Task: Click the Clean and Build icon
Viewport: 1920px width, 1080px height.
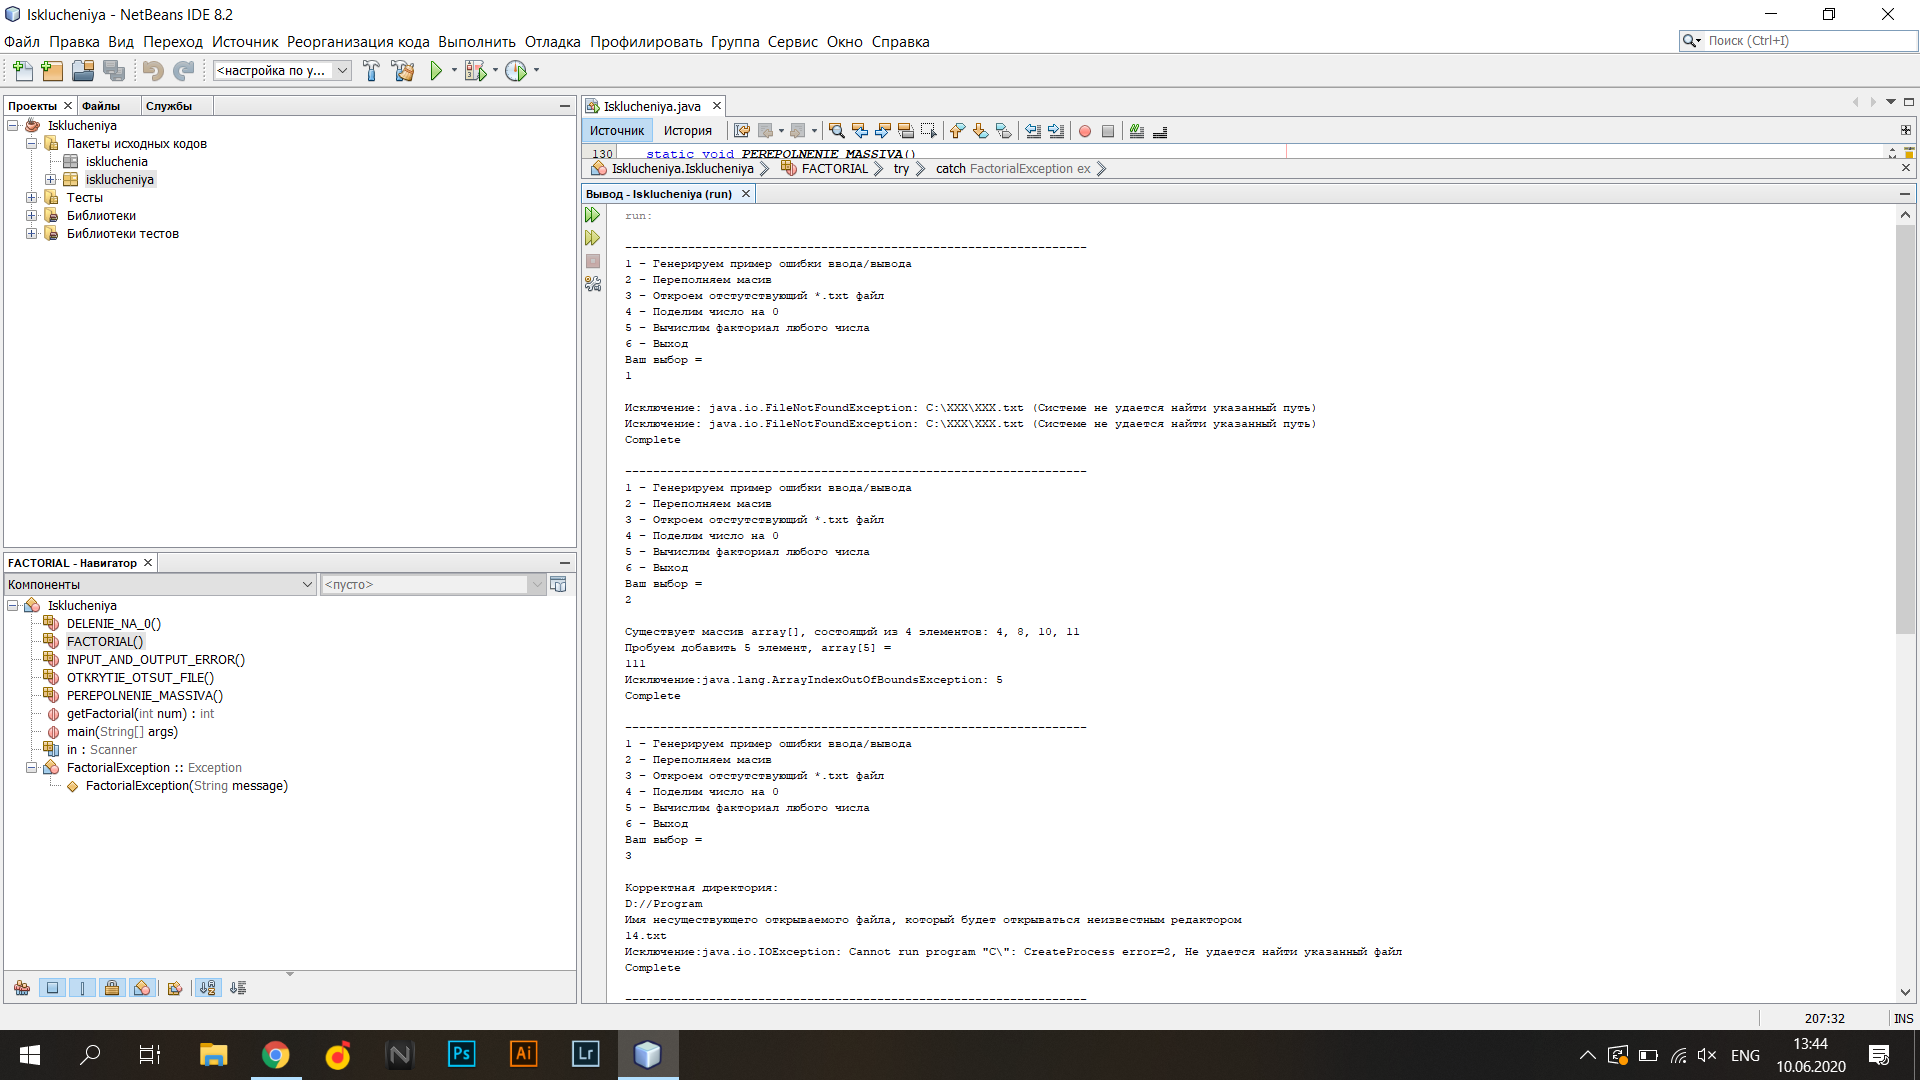Action: coord(403,71)
